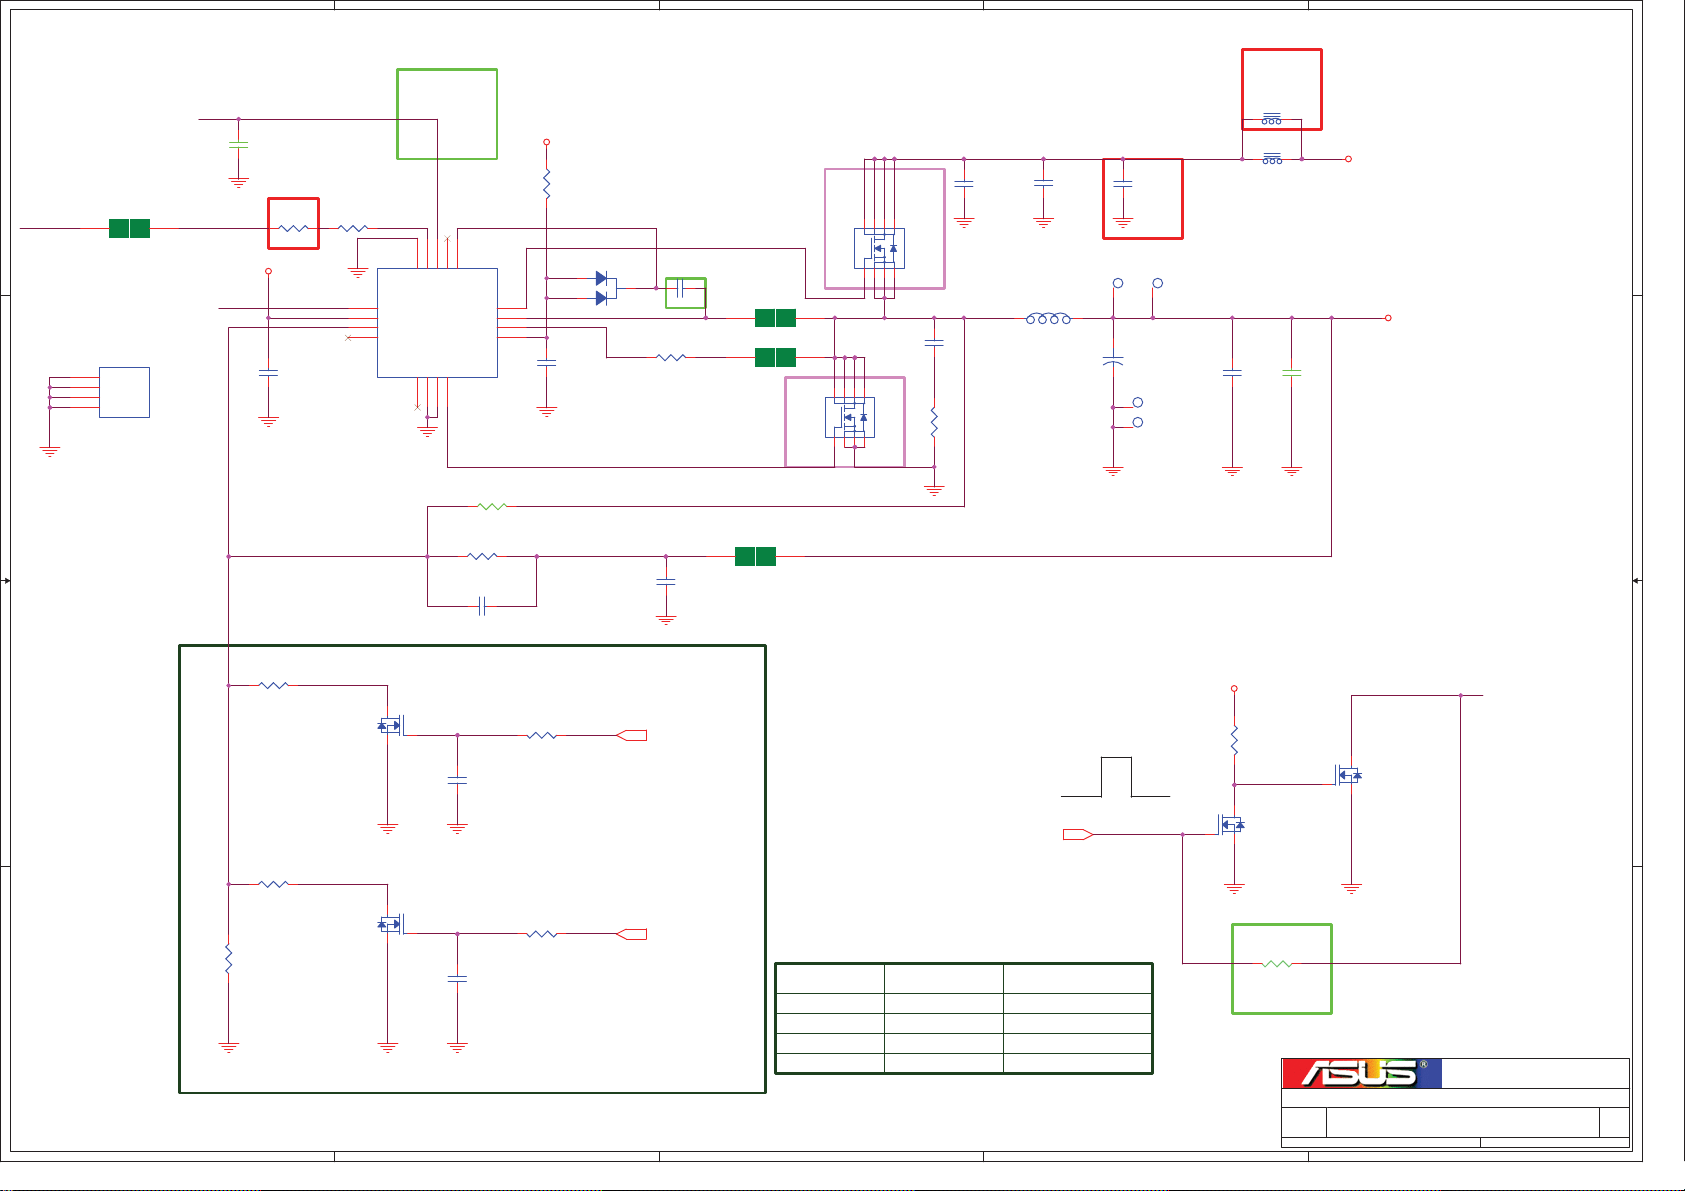Select the ferrite bead inside the top red box

click(x=1272, y=119)
